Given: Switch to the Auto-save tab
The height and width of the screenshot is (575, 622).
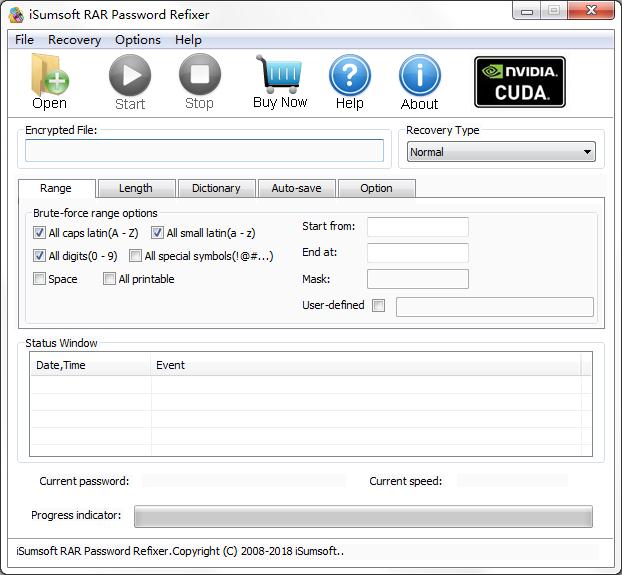Looking at the screenshot, I should click(x=296, y=188).
